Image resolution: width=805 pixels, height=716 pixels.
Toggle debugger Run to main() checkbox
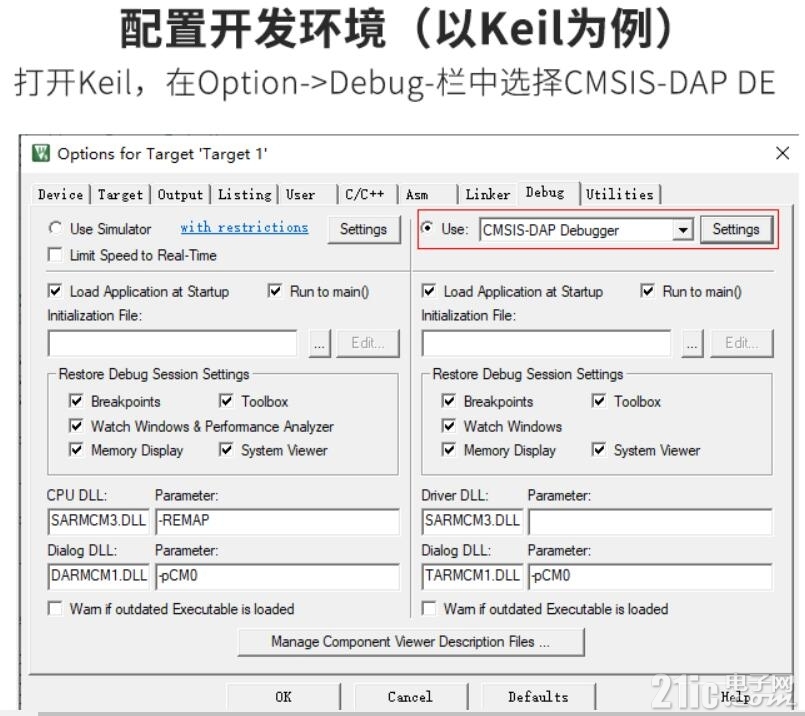tap(647, 291)
